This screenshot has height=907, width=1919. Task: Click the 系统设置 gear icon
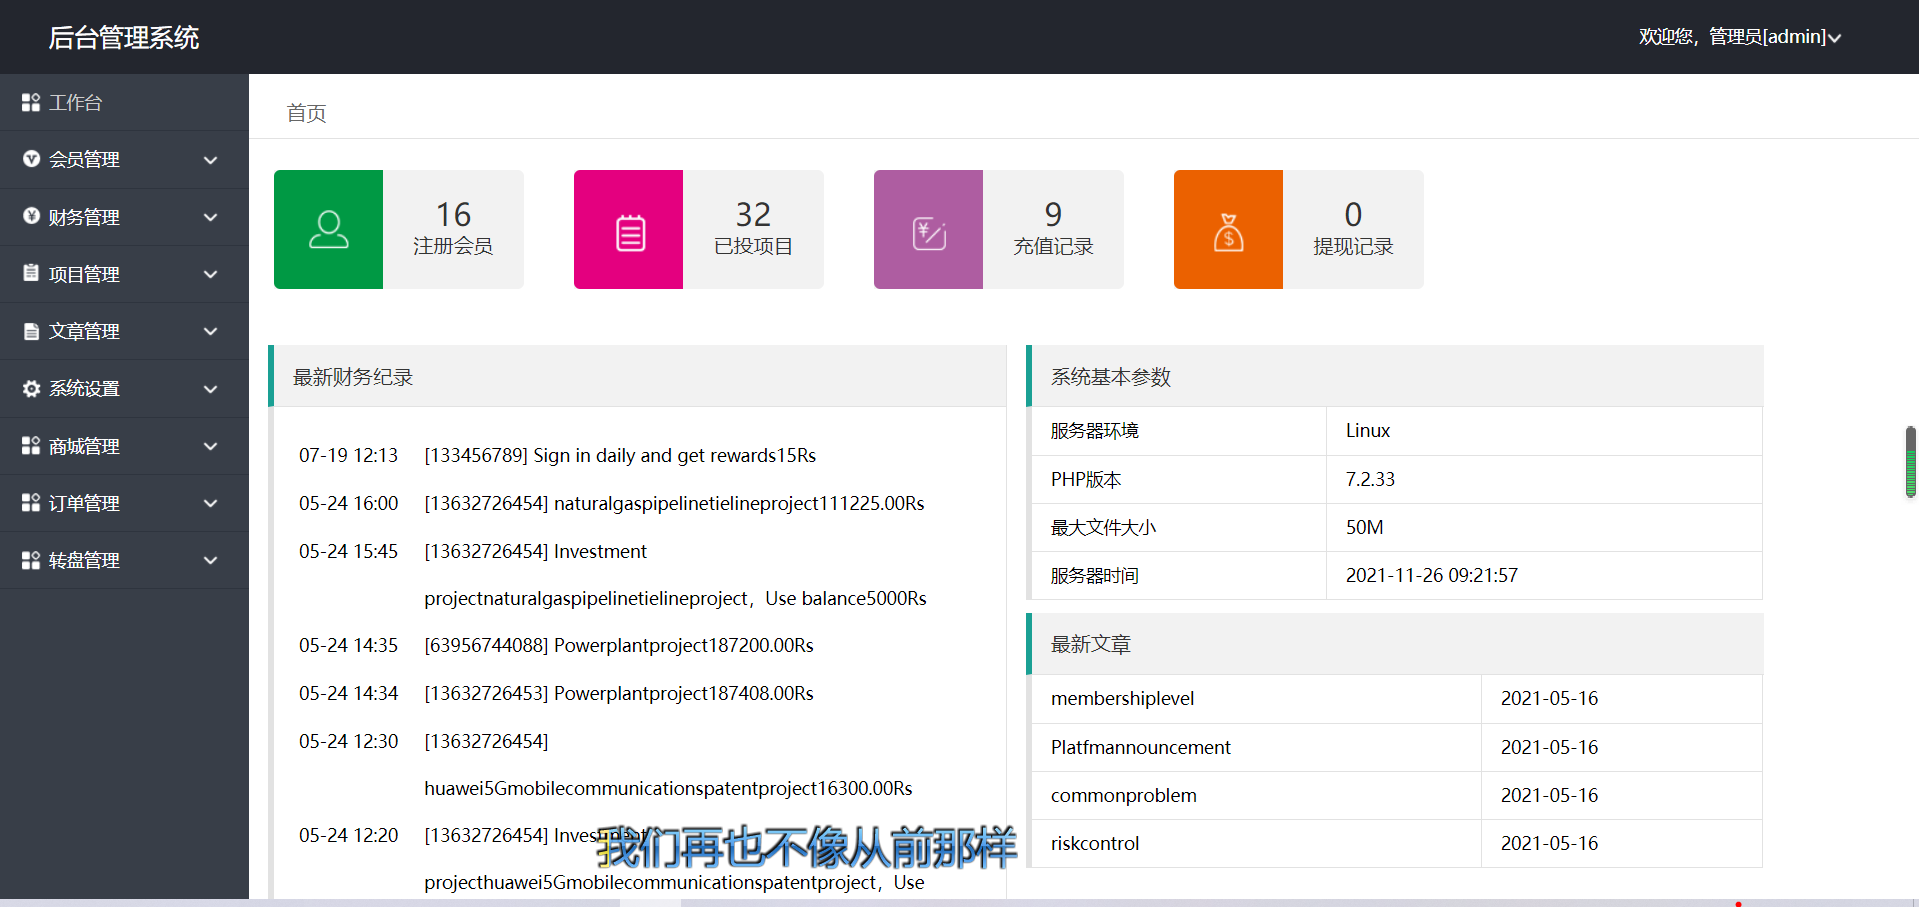point(31,389)
